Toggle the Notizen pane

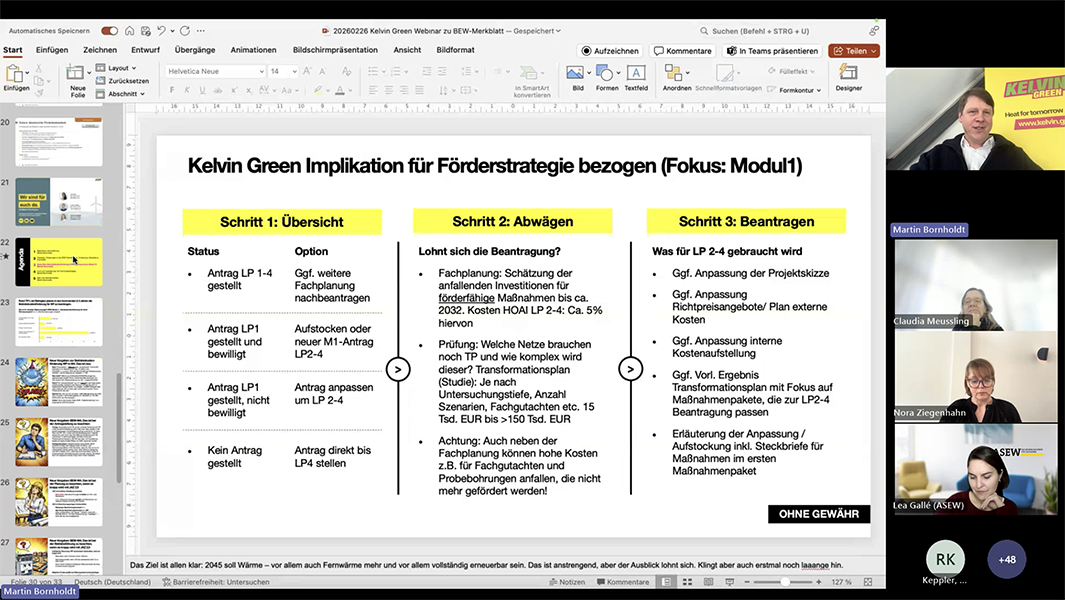click(x=567, y=582)
